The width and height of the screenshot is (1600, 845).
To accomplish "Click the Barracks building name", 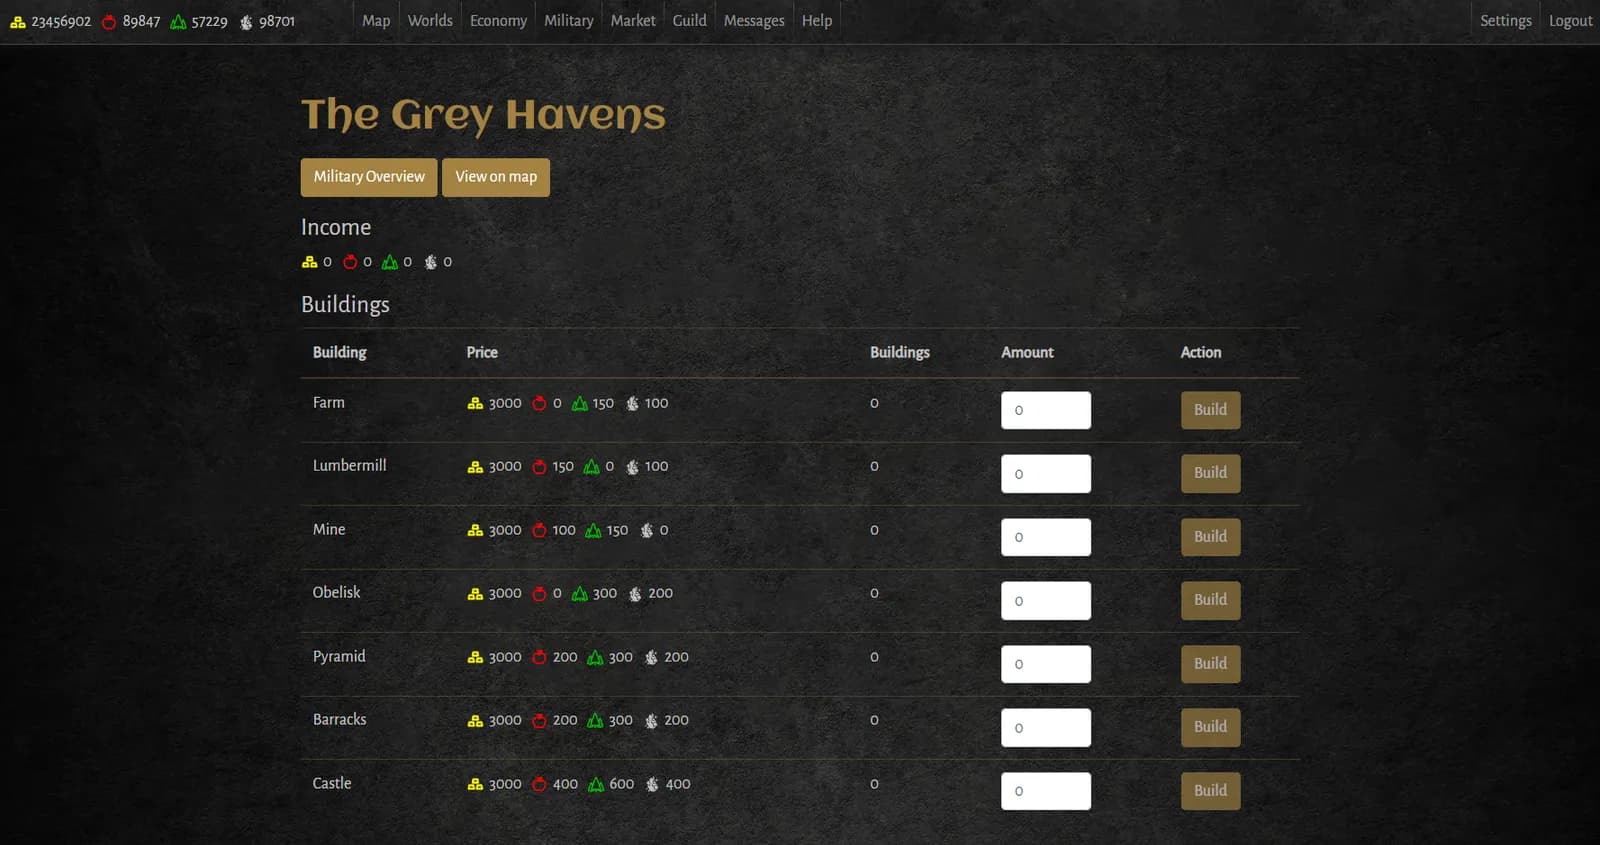I will [339, 720].
